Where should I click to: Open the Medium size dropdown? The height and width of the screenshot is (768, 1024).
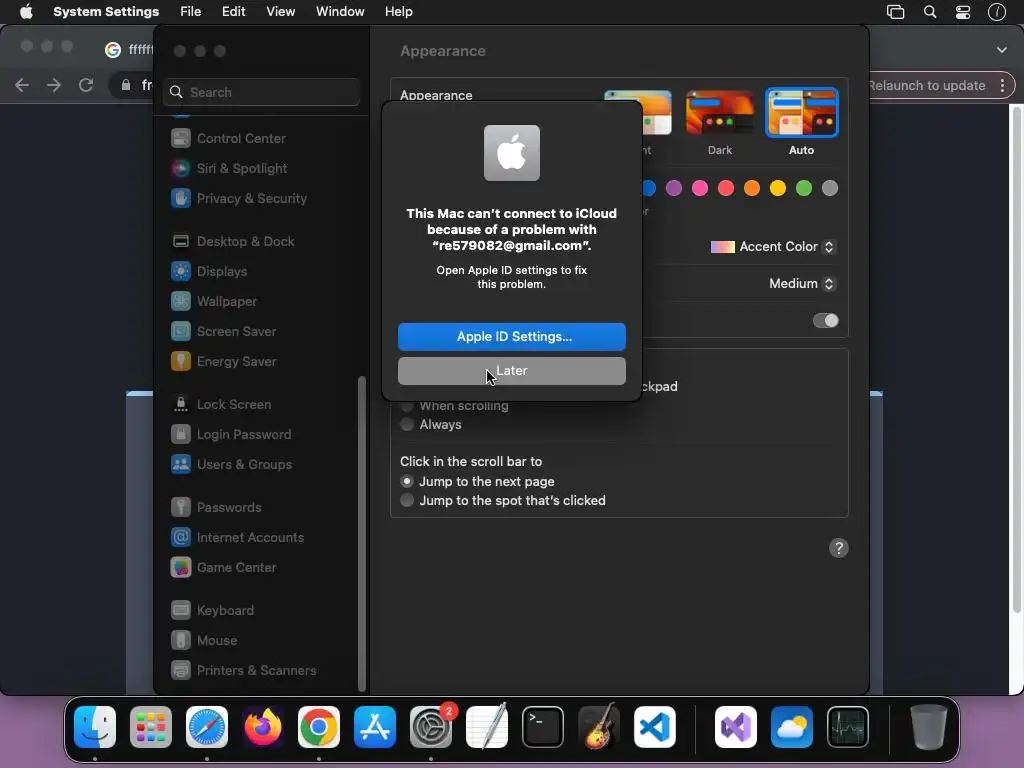(x=801, y=283)
